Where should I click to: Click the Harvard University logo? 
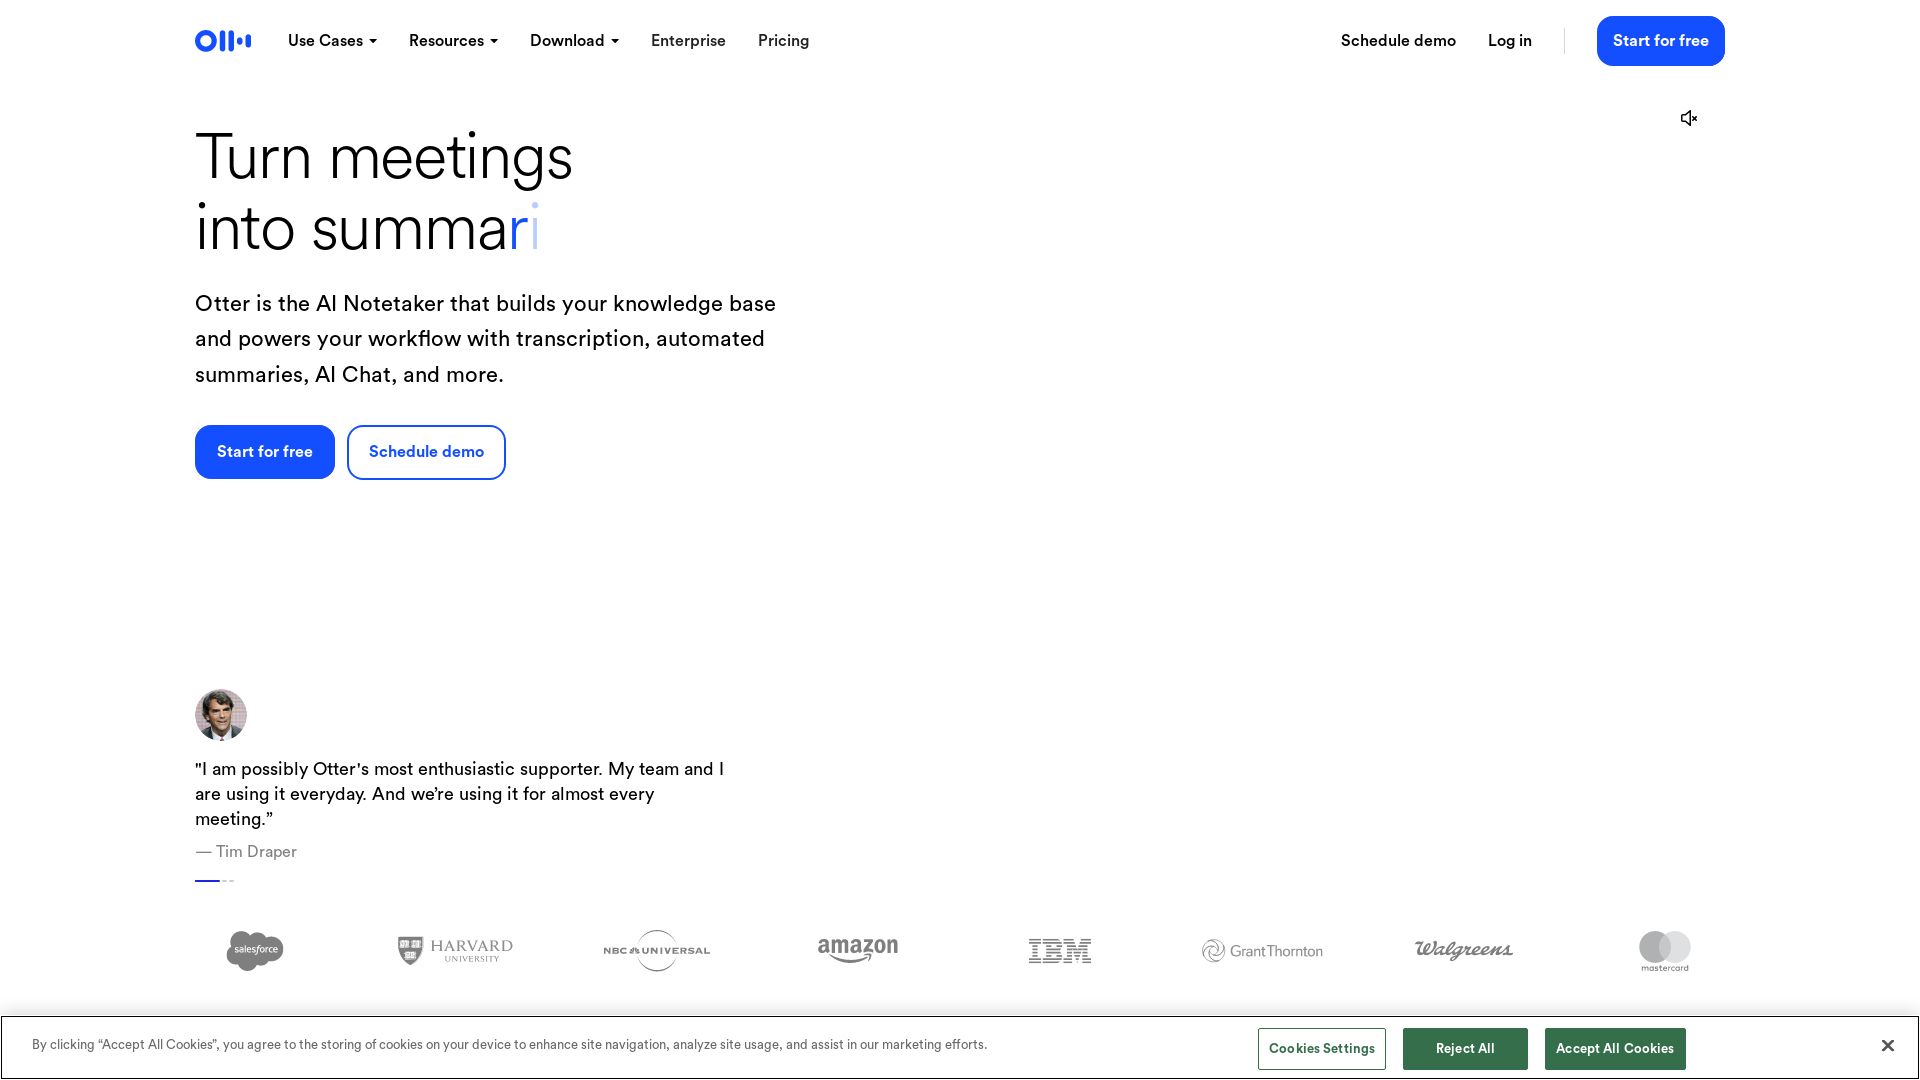pos(455,950)
